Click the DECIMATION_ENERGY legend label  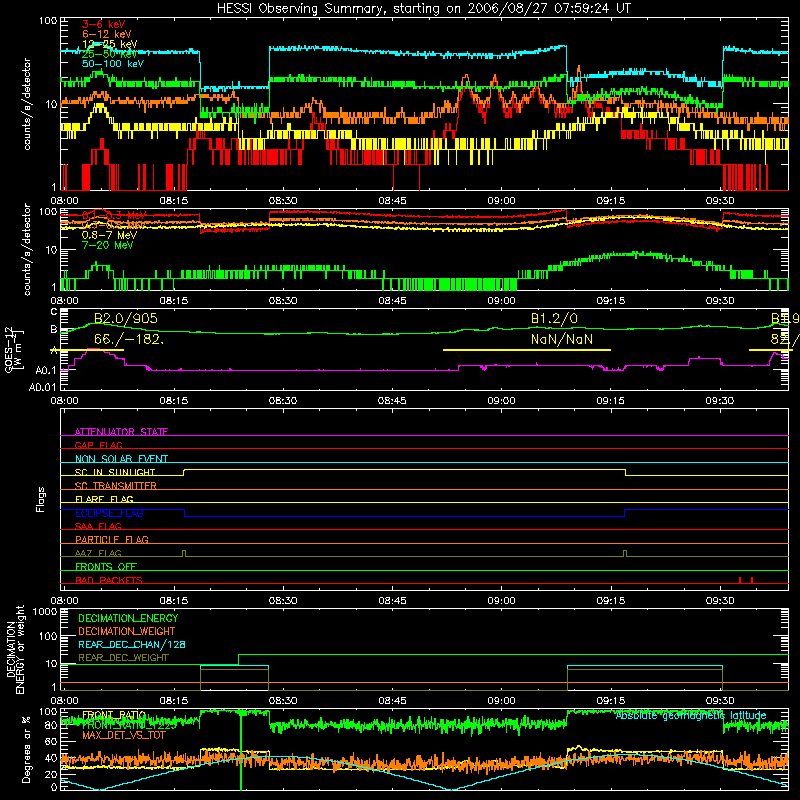click(128, 618)
